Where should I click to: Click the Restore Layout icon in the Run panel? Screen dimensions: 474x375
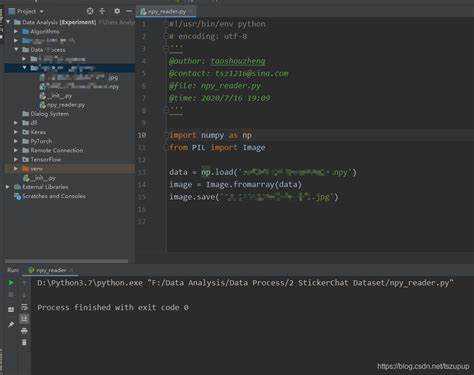point(11,309)
